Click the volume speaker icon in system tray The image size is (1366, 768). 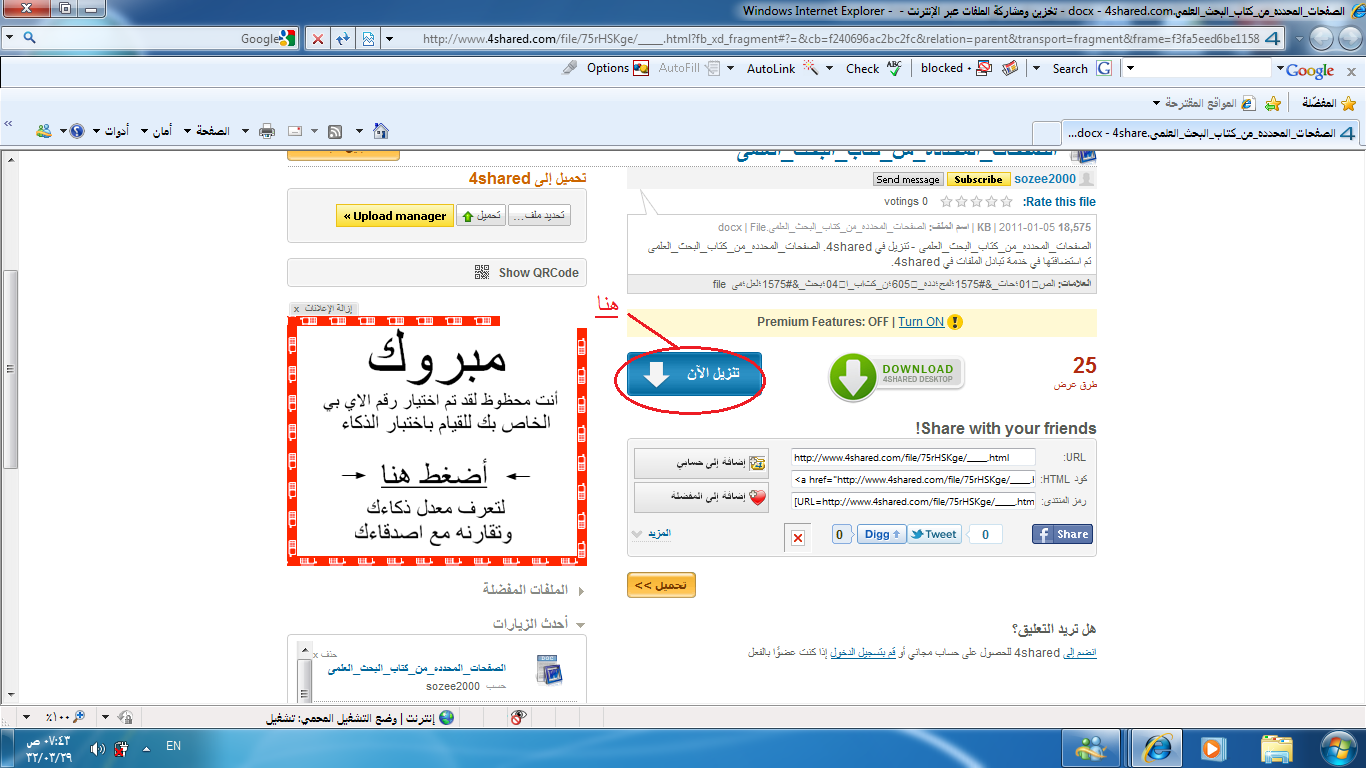pos(97,748)
